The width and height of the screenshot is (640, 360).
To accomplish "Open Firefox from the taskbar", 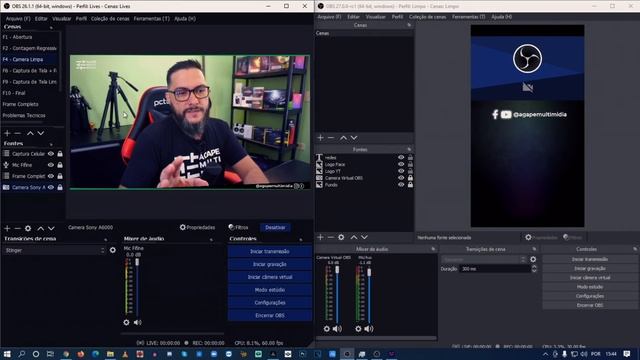I will 80,354.
